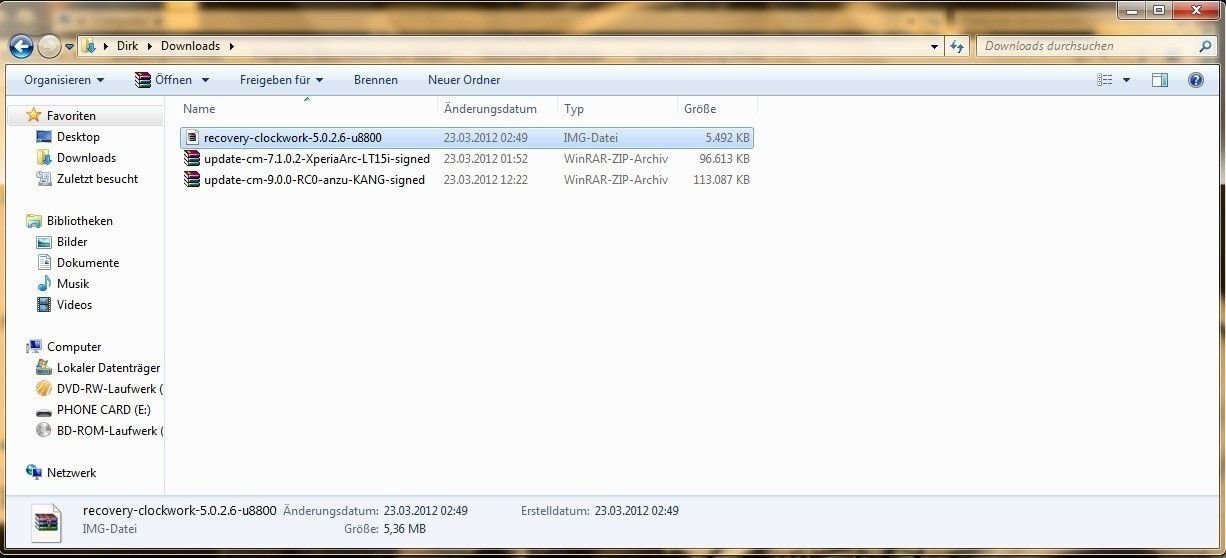Select Bibliotheken in the navigation pane

79,221
